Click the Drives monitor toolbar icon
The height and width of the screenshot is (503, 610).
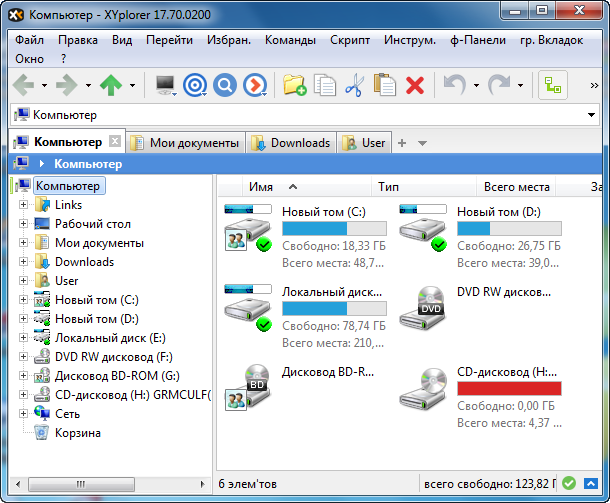(x=165, y=85)
